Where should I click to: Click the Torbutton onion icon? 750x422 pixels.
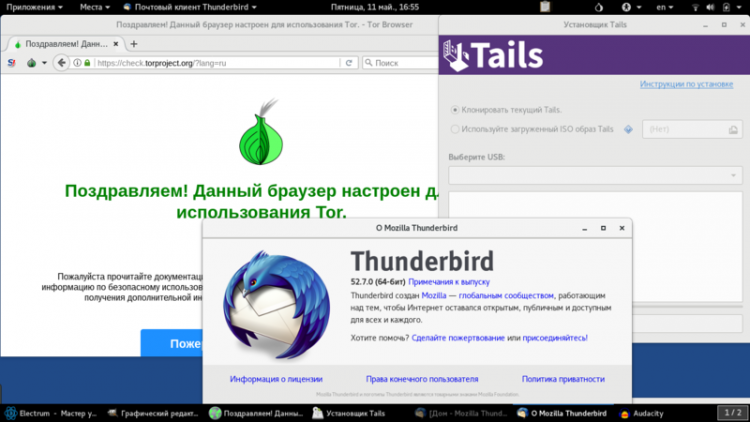(31, 63)
